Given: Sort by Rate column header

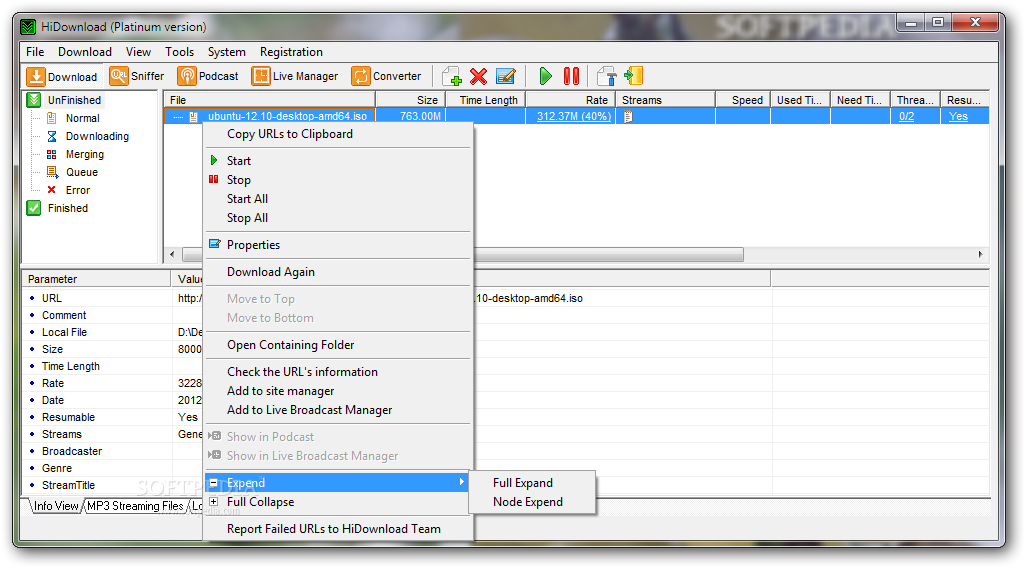Looking at the screenshot, I should pyautogui.click(x=571, y=100).
